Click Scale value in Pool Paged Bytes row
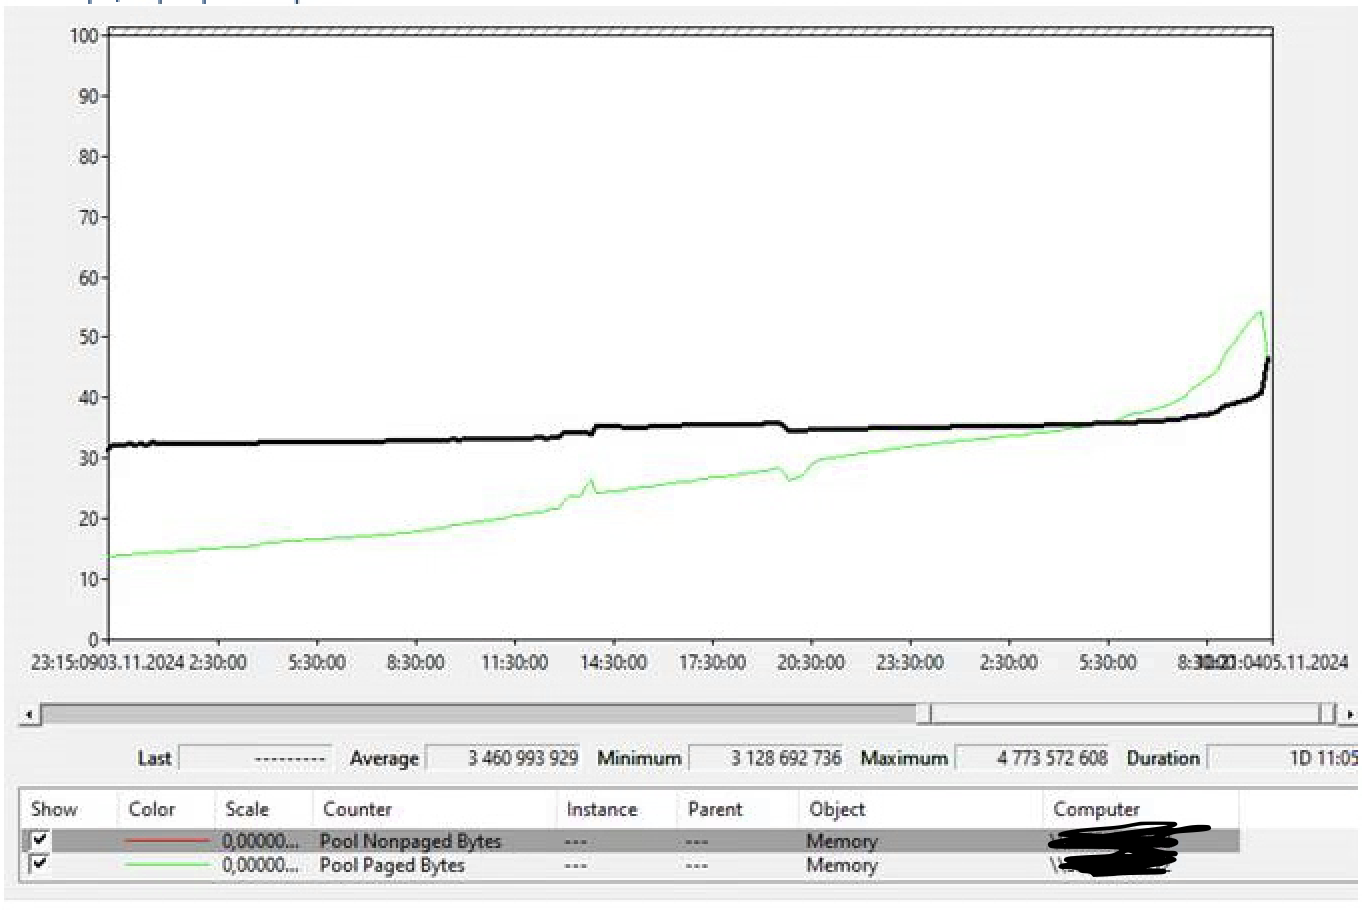1362x910 pixels. click(260, 865)
